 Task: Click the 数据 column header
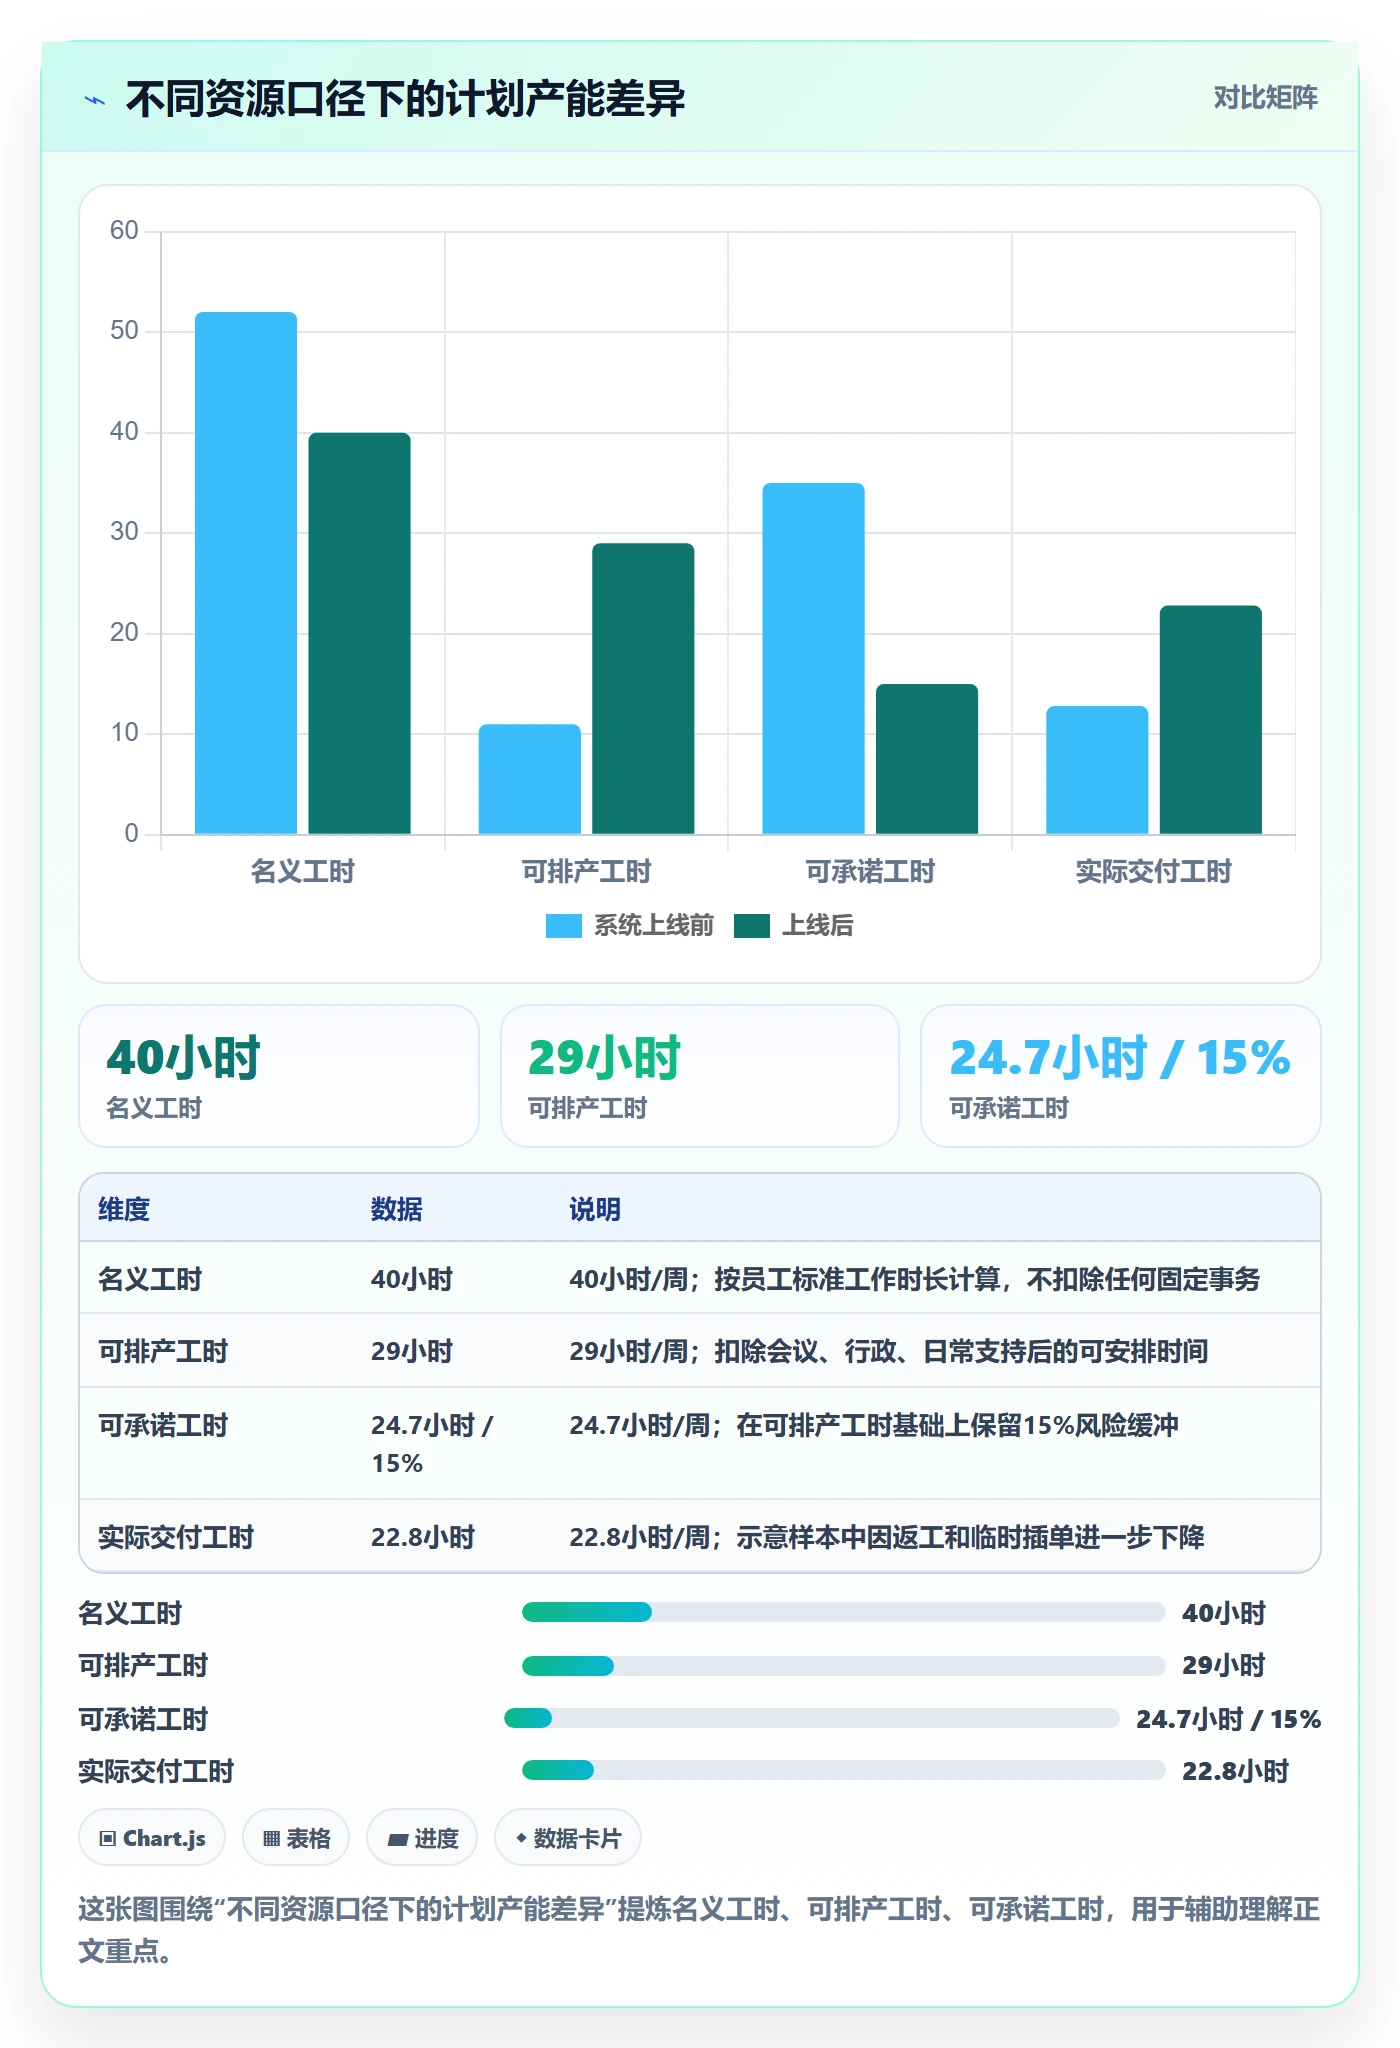[397, 1209]
